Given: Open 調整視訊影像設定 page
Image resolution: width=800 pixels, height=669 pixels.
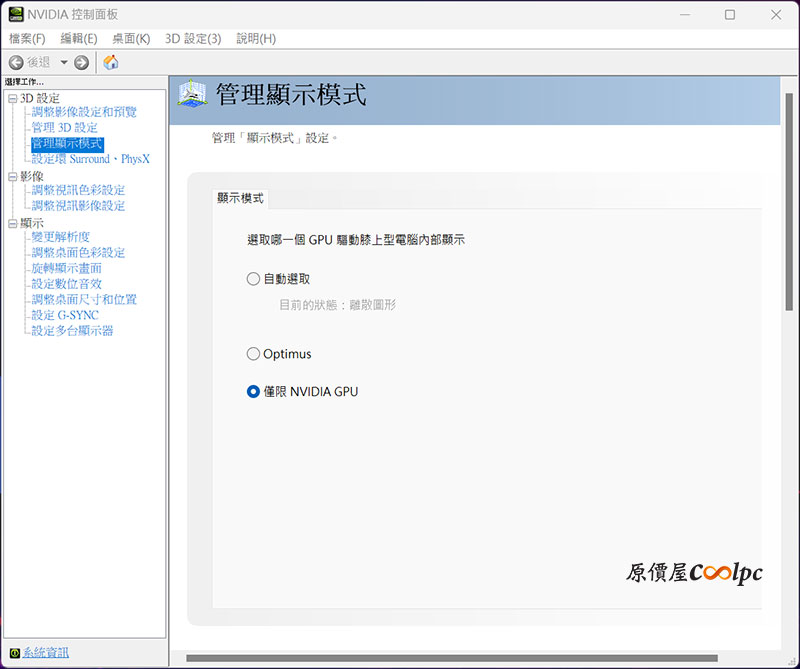Looking at the screenshot, I should point(78,206).
